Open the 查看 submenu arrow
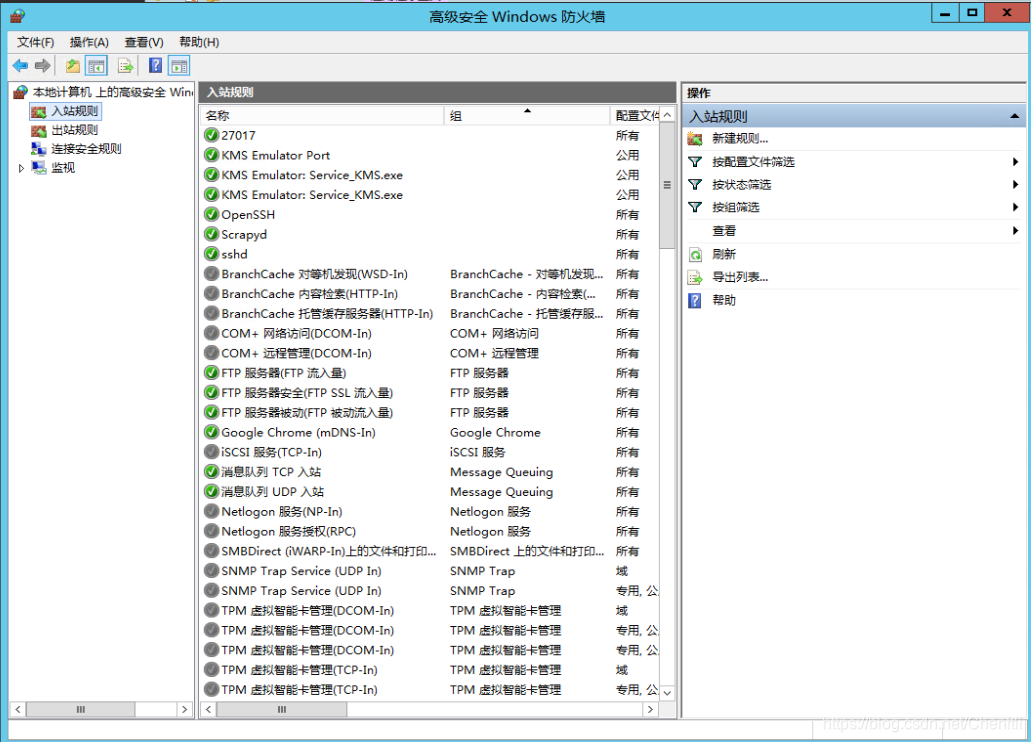Screen dimensions: 1031x742 [1015, 231]
